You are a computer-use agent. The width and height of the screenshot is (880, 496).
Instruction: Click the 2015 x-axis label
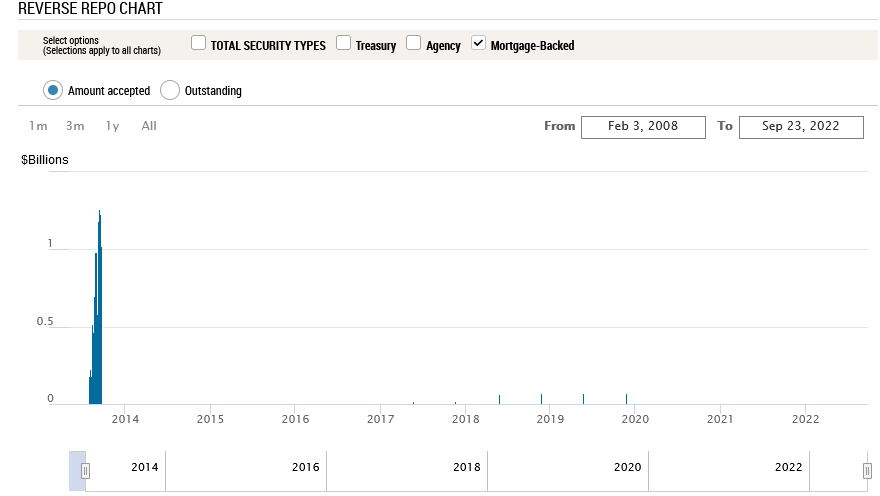(210, 419)
